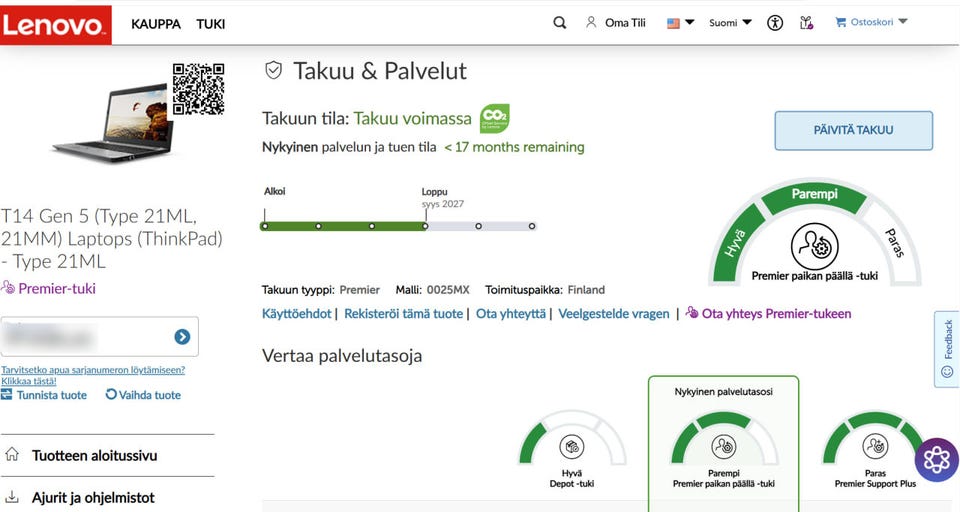Open the country flag dropdown
This screenshot has height=512, width=960.
[x=680, y=23]
